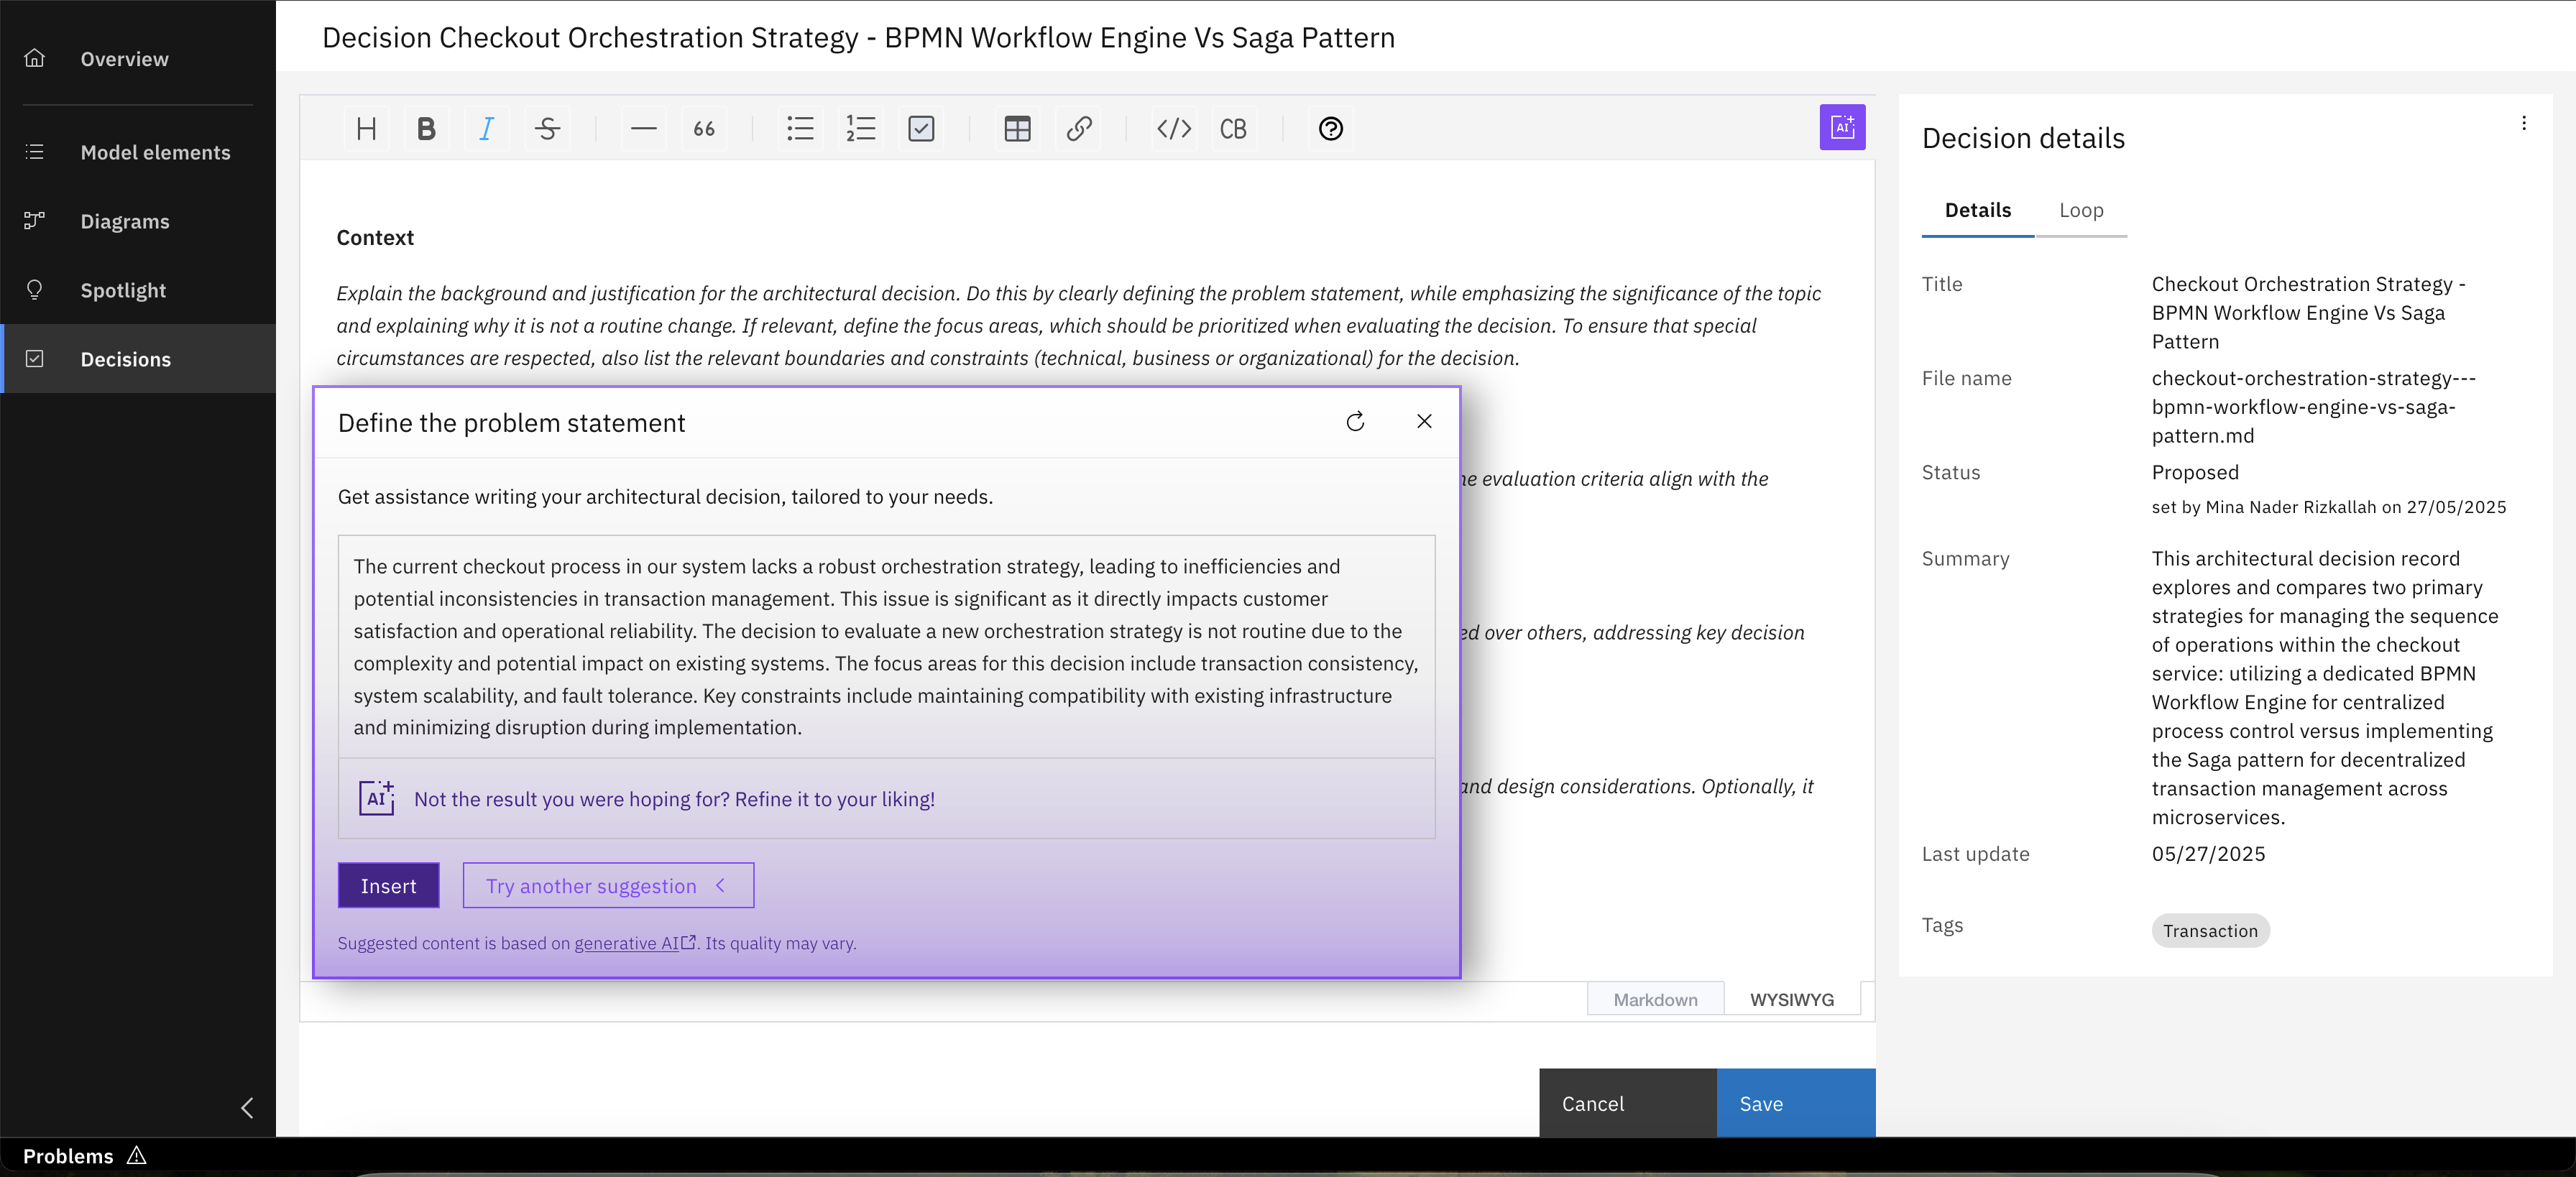
Task: Insert inline code with code icon
Action: tap(1173, 128)
